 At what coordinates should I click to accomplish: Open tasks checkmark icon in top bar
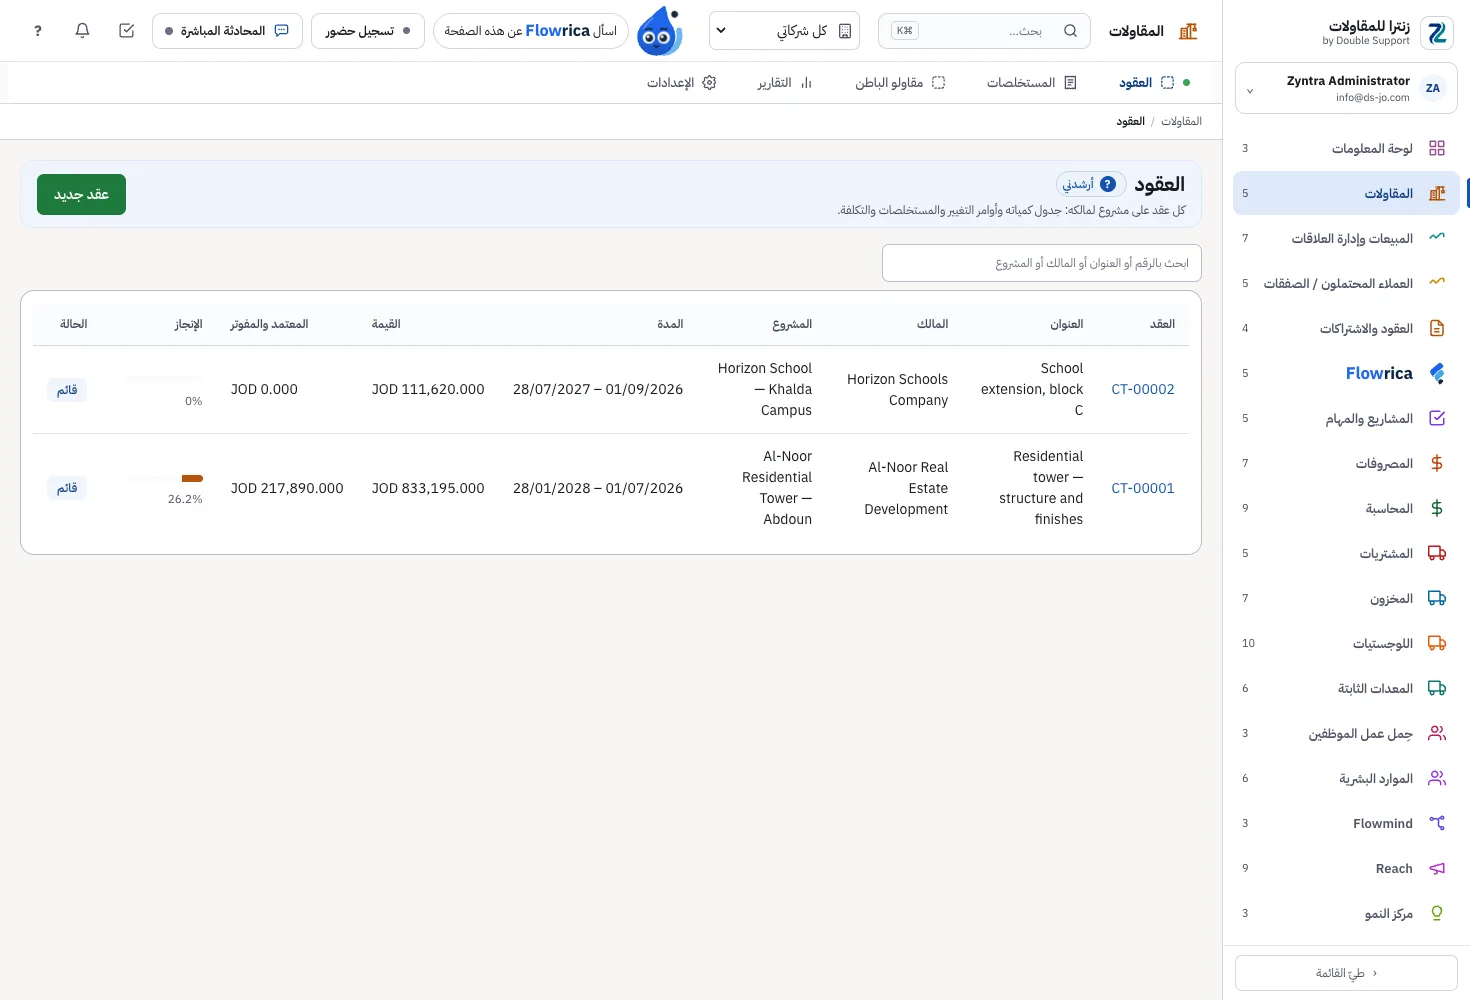coord(127,31)
